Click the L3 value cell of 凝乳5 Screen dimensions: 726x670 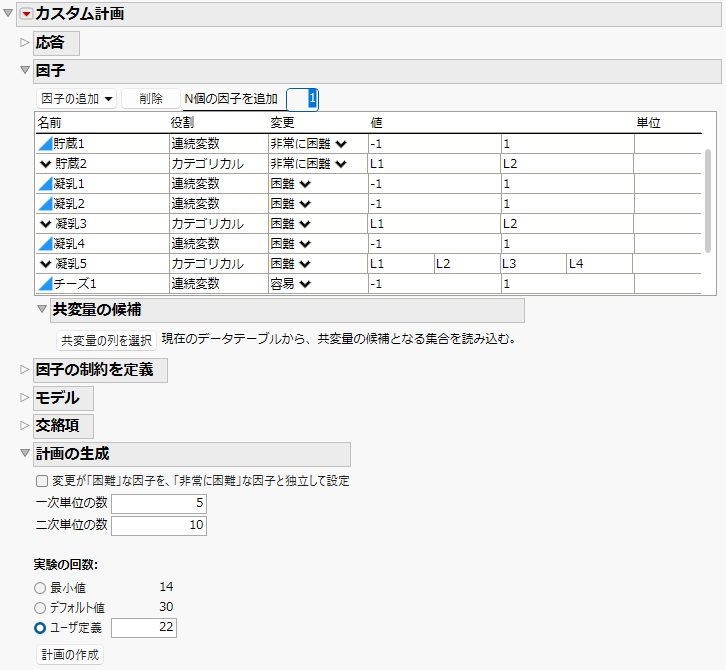pos(534,264)
